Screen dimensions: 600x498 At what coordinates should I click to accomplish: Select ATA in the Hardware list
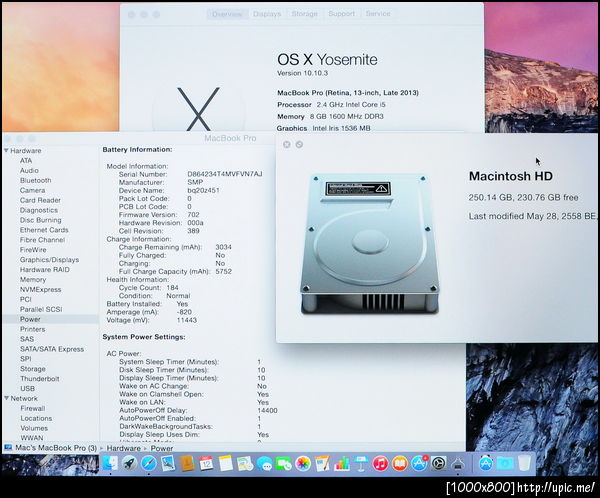click(x=26, y=160)
